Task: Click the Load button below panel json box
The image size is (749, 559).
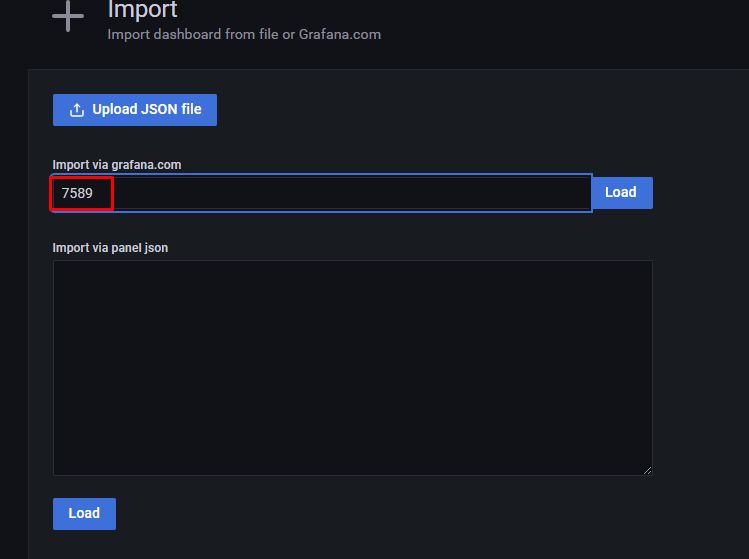Action: tap(84, 514)
